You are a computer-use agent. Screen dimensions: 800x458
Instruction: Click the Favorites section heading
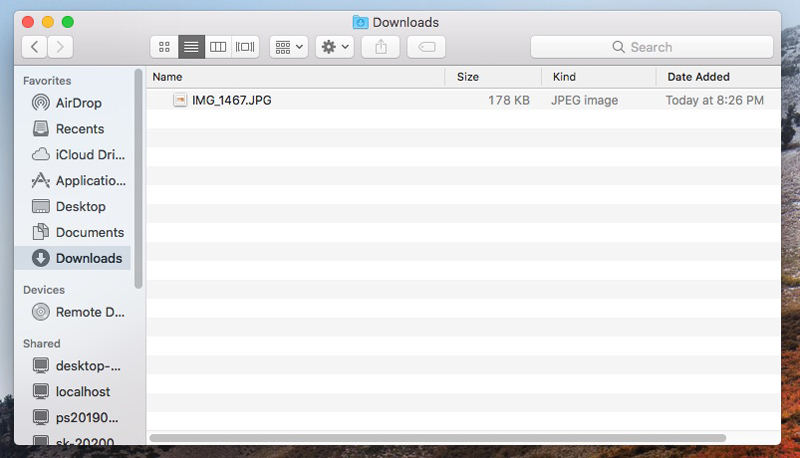click(x=47, y=81)
